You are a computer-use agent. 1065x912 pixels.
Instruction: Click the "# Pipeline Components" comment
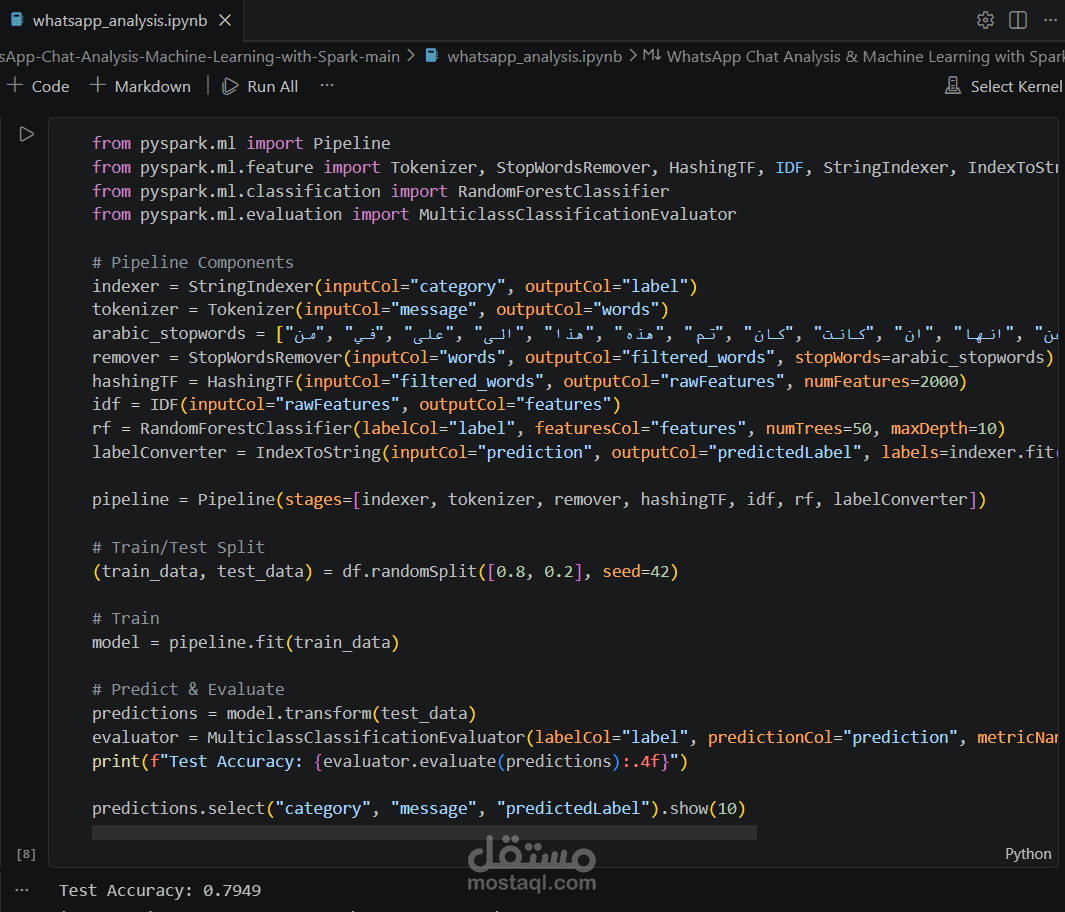(x=193, y=262)
